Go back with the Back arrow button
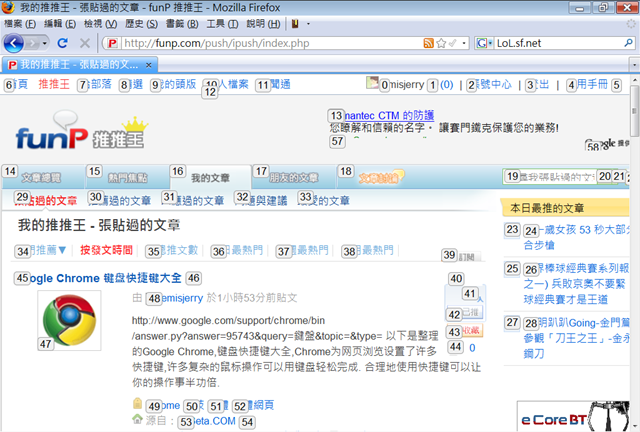640x432 pixels. pos(13,43)
